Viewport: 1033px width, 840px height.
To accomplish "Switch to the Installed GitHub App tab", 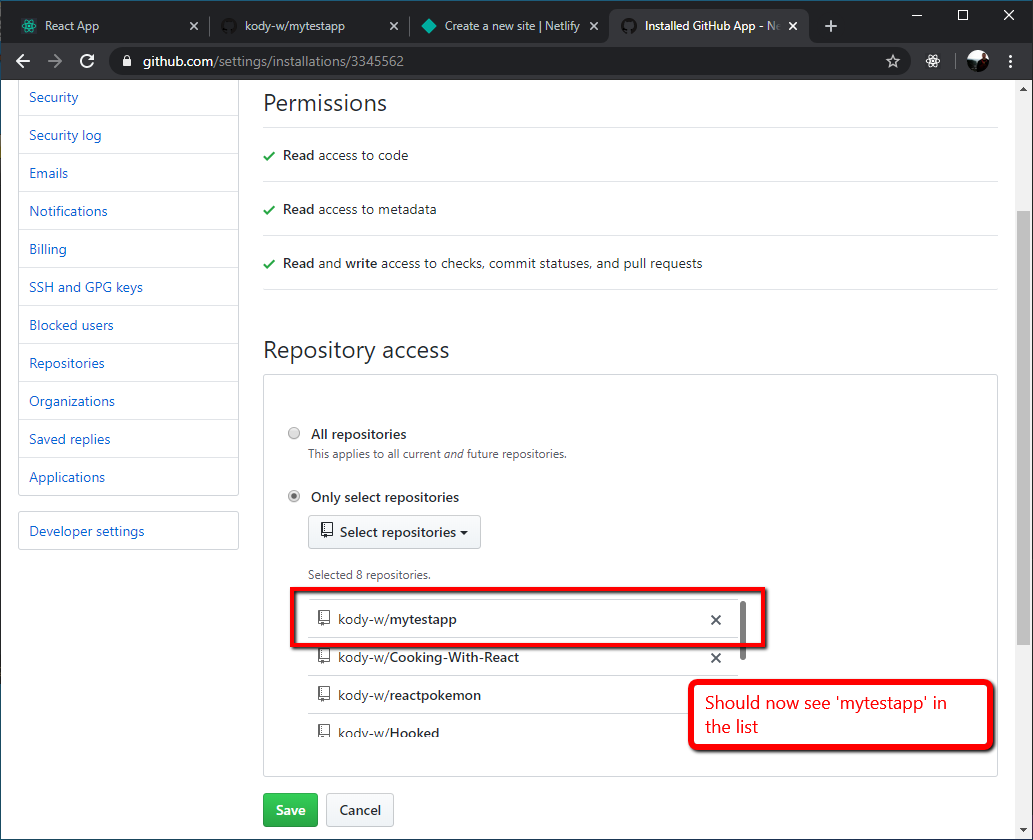I will 709,26.
